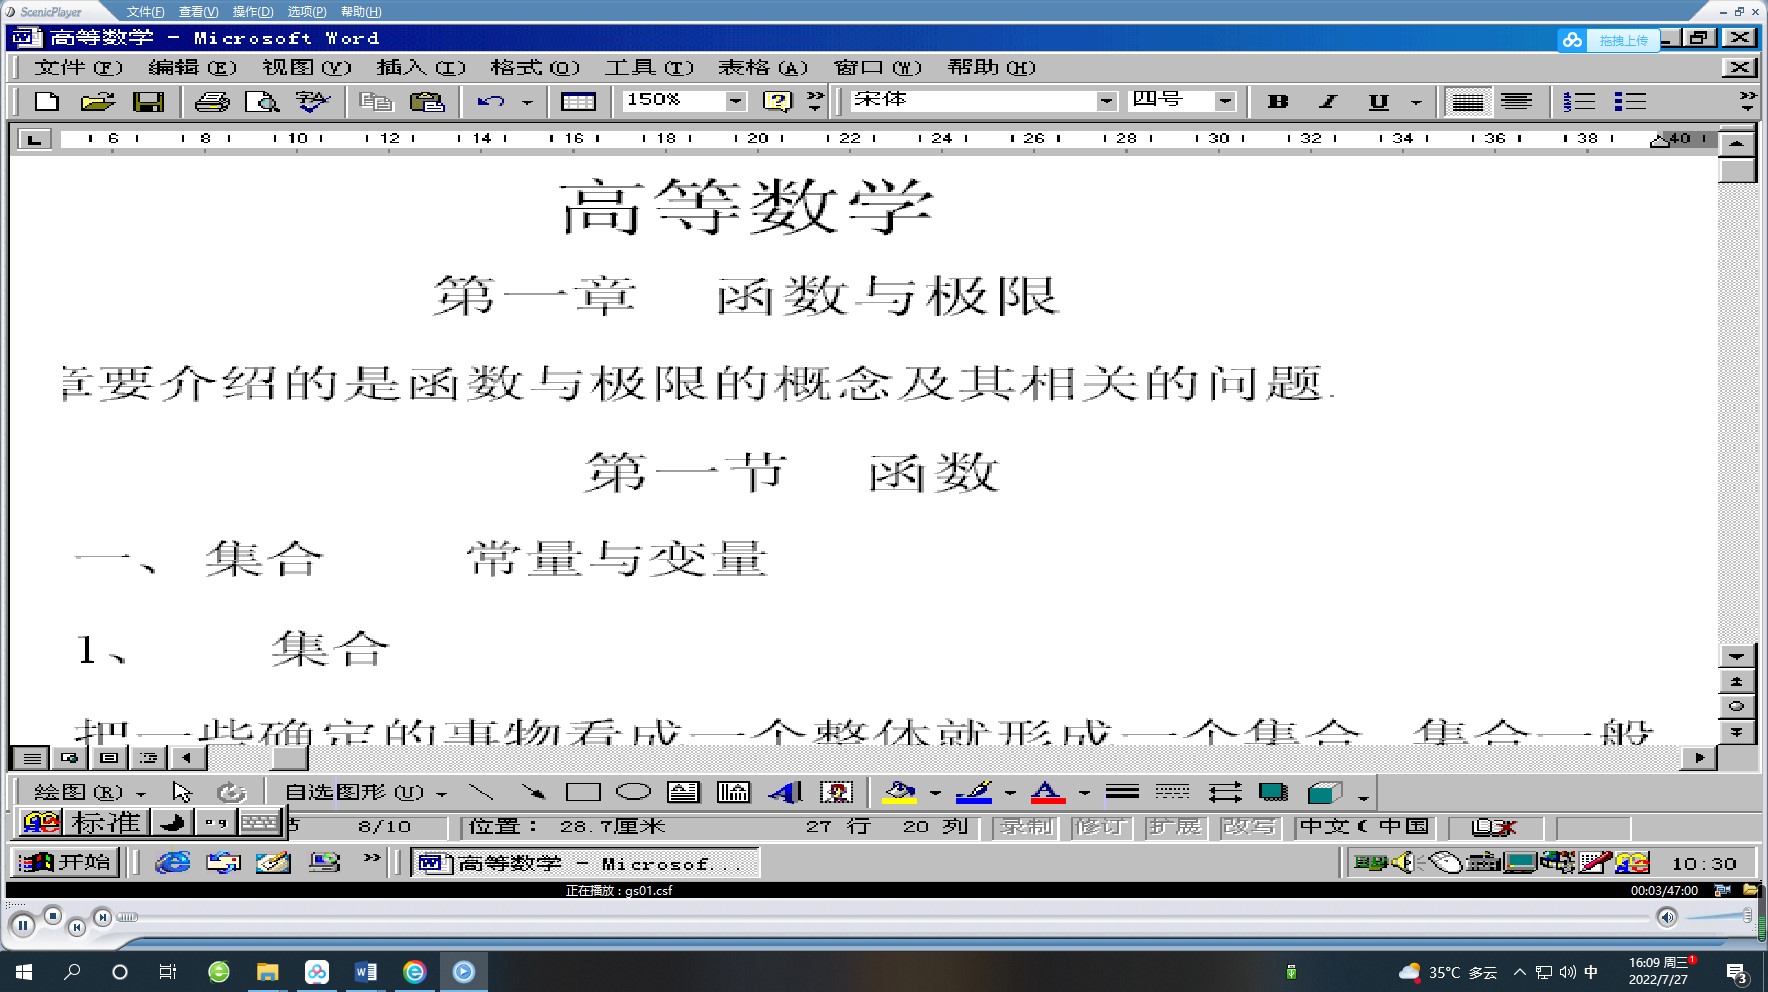
Task: Pause the ScenicPlayer recording playback
Action: tap(22, 925)
